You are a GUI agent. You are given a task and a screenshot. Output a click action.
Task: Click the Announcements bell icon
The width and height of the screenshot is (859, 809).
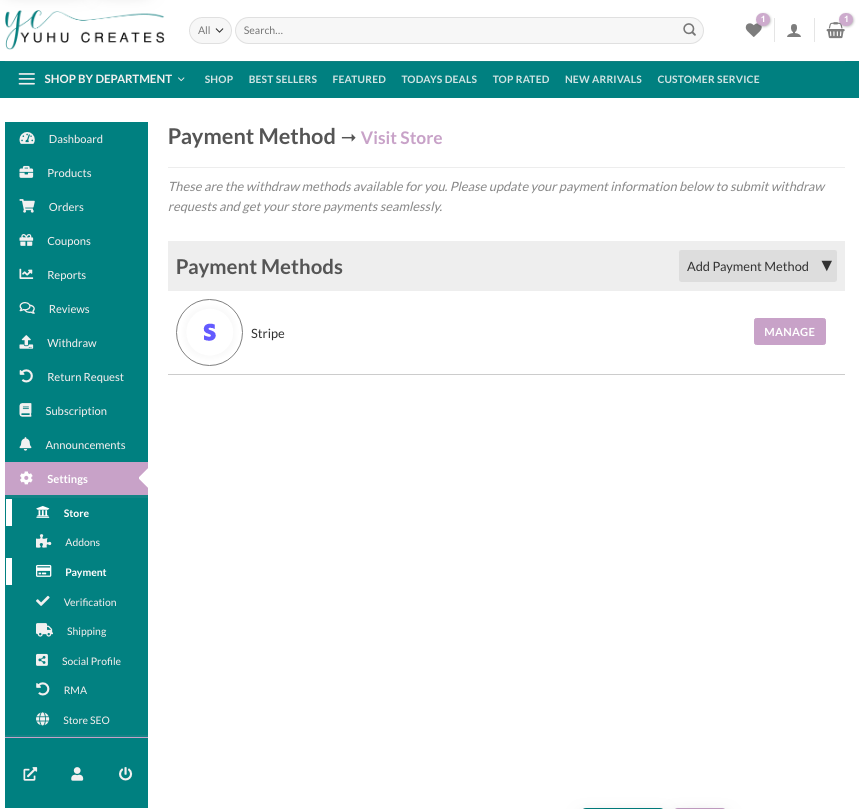coord(25,444)
